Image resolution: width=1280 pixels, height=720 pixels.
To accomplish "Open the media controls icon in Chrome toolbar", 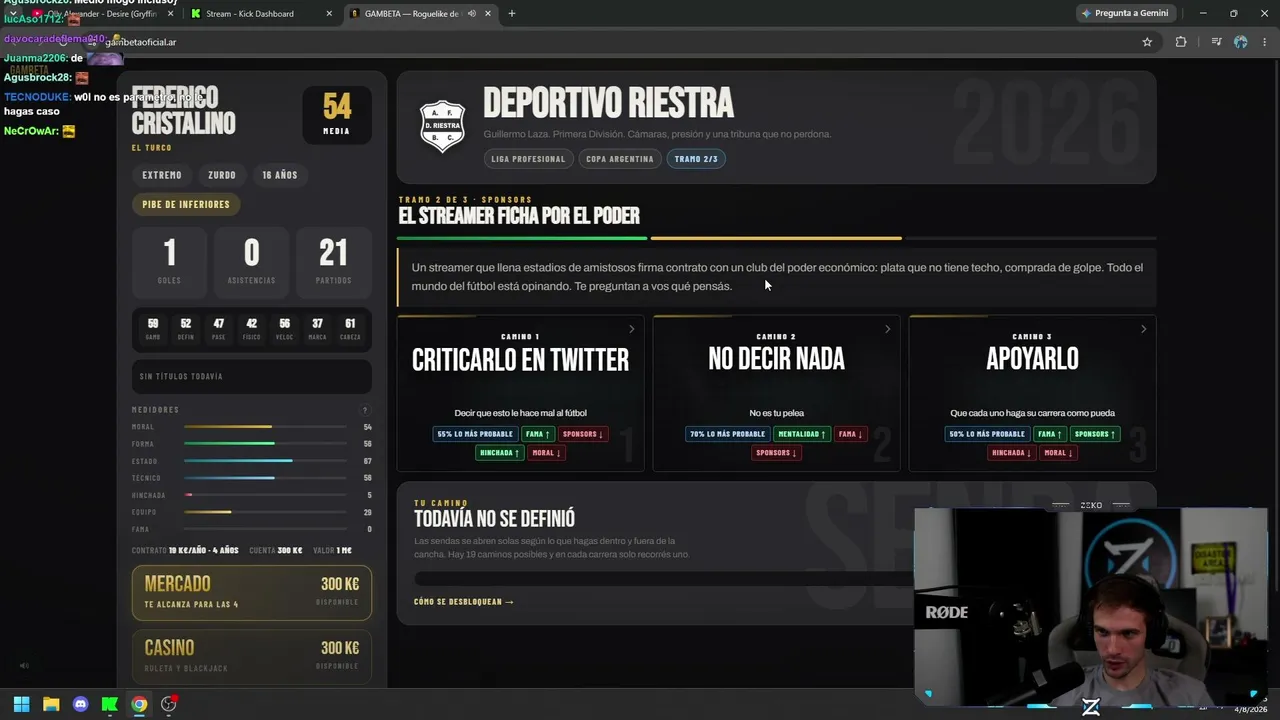I will (x=1216, y=42).
